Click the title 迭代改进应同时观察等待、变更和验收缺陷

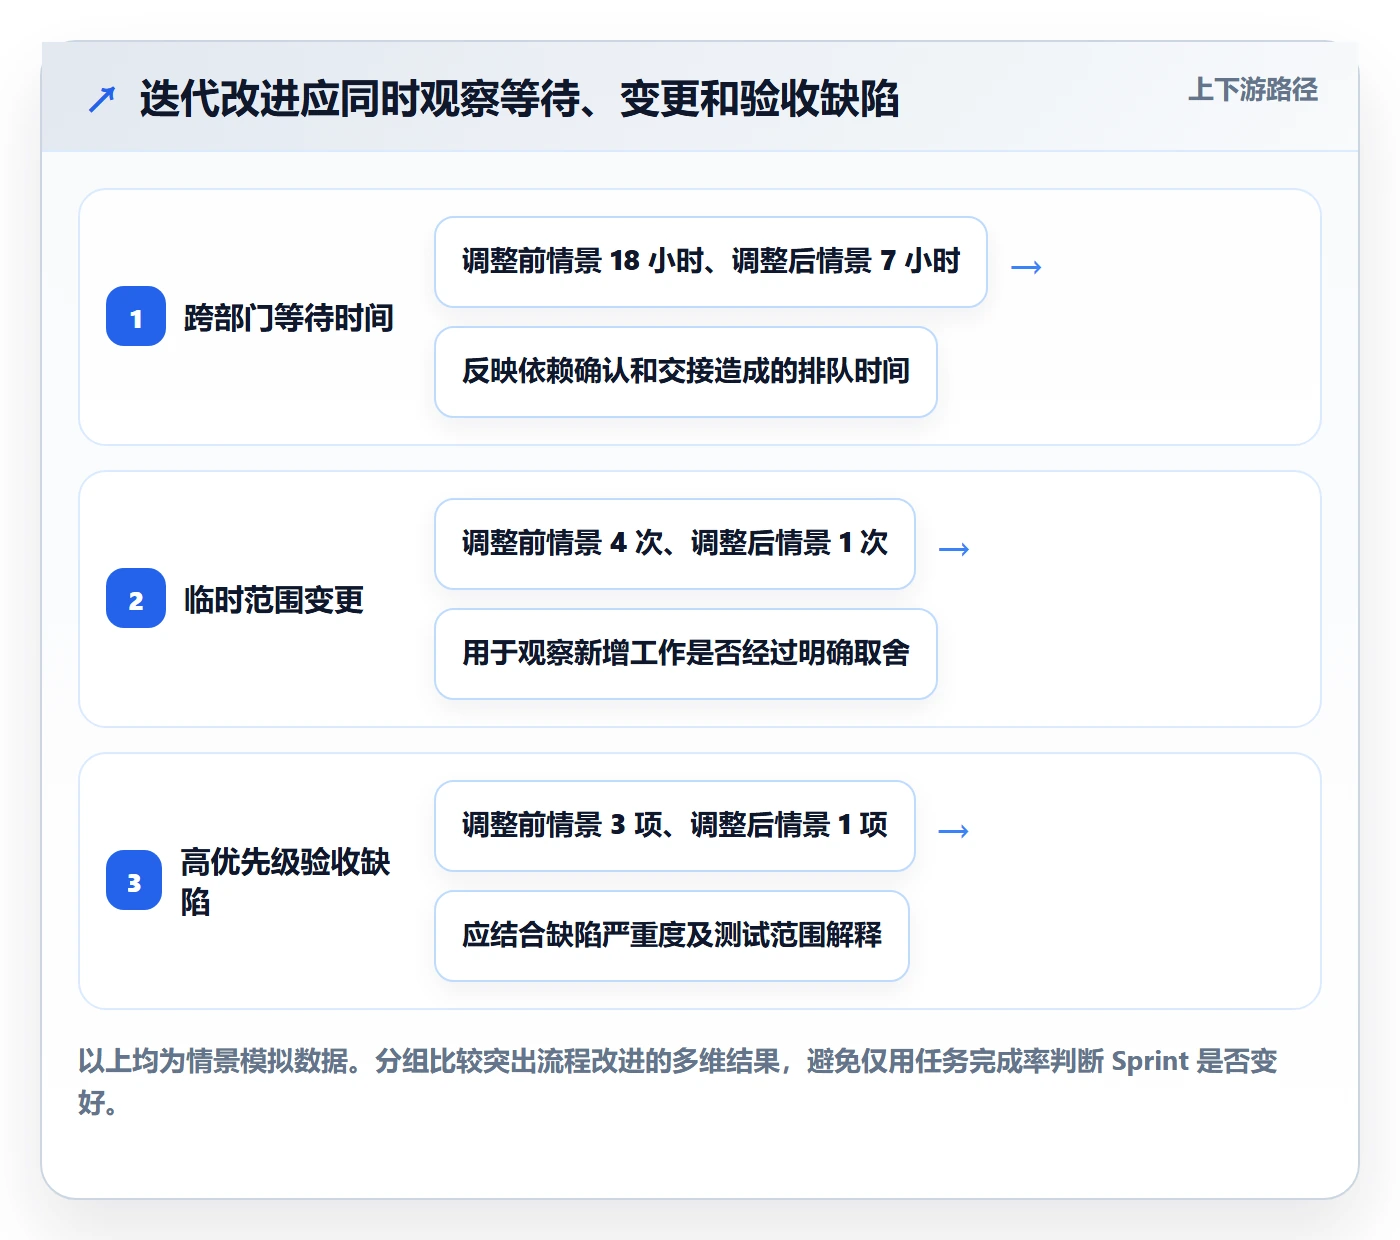pos(520,99)
